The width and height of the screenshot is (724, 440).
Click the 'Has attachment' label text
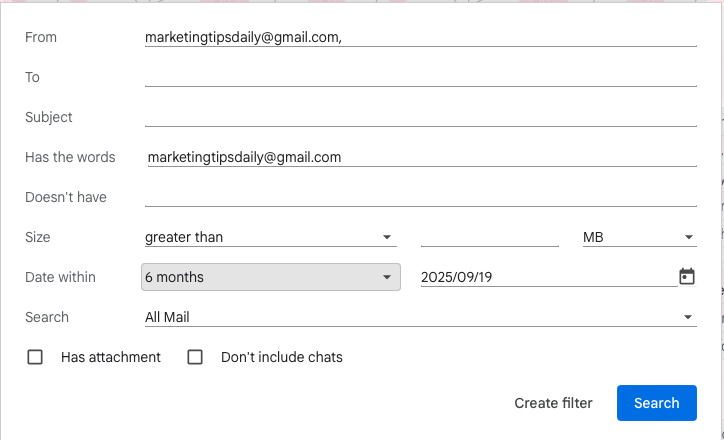(x=110, y=357)
